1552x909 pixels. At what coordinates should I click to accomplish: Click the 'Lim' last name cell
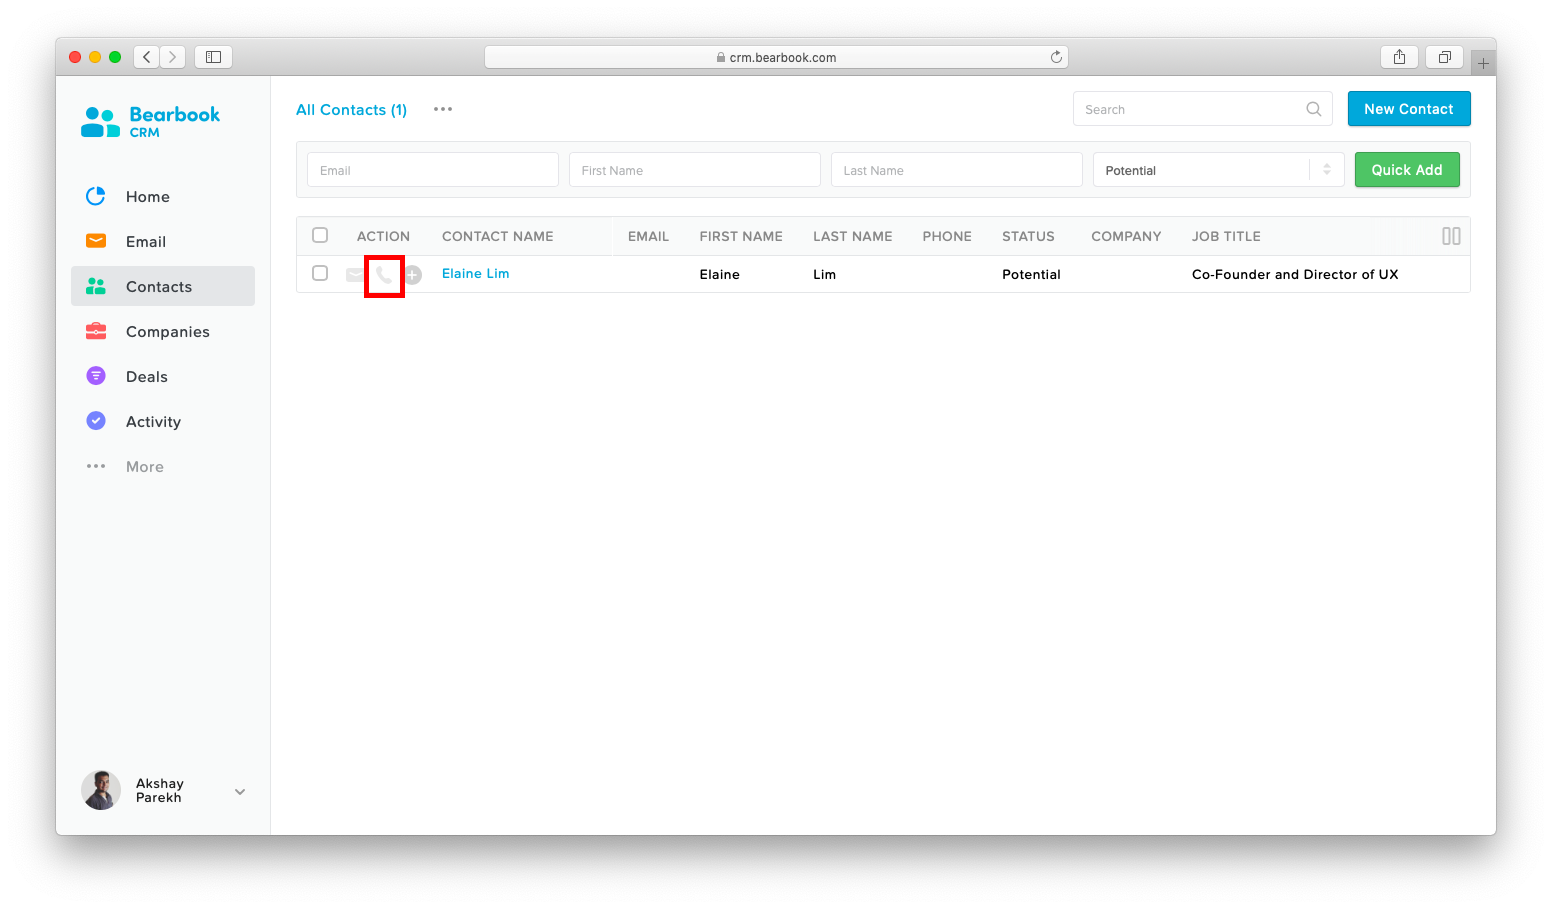click(x=824, y=274)
